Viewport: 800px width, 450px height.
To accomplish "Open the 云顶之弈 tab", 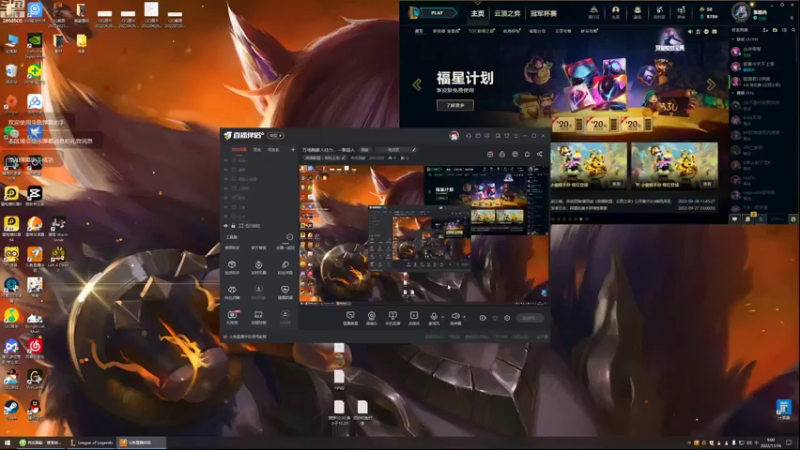I will (x=507, y=13).
